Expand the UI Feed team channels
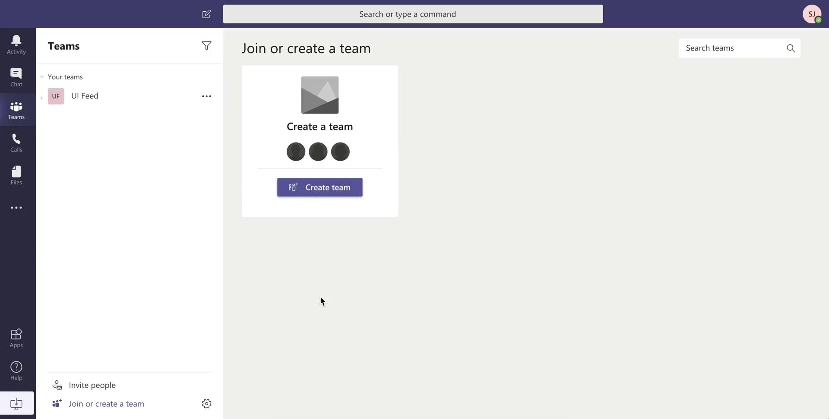This screenshot has height=419, width=829. [42, 97]
